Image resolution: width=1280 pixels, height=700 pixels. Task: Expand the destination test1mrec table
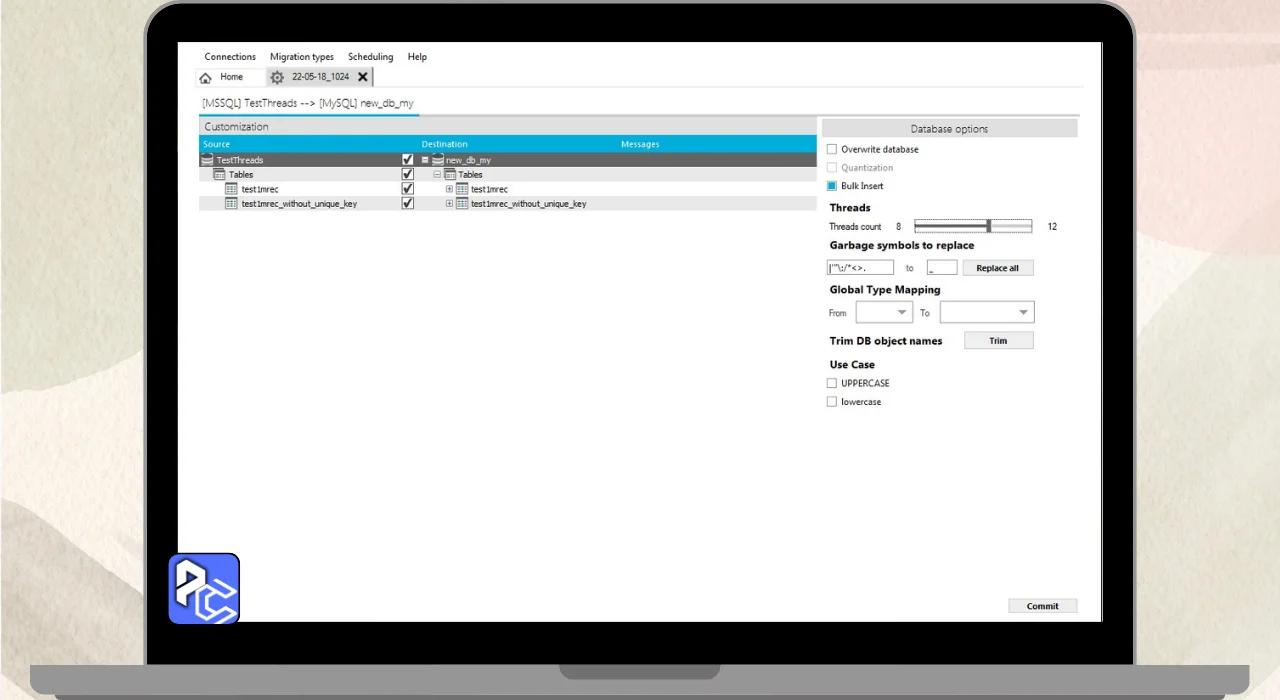449,189
